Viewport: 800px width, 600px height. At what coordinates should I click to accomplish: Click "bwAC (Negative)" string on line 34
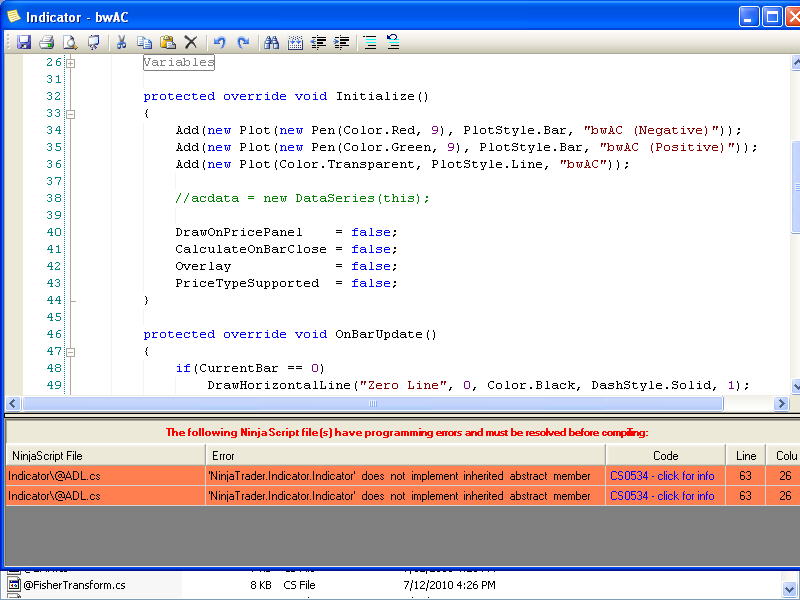651,130
